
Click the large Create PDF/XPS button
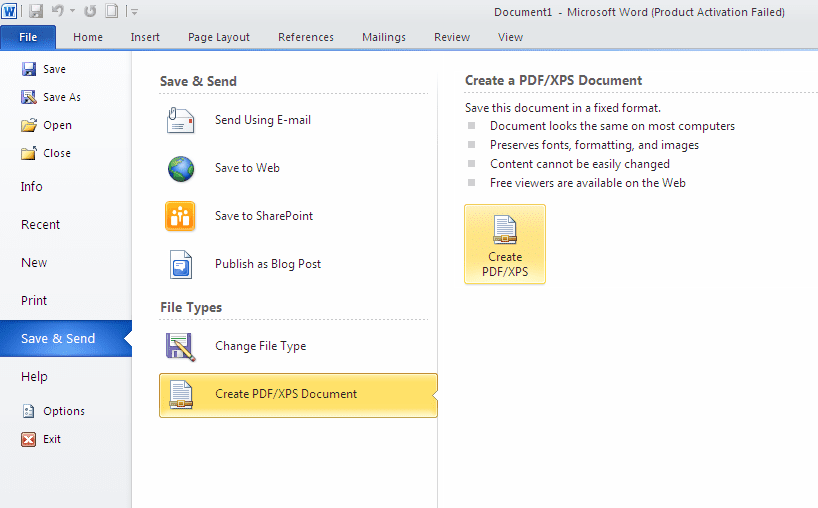point(505,244)
